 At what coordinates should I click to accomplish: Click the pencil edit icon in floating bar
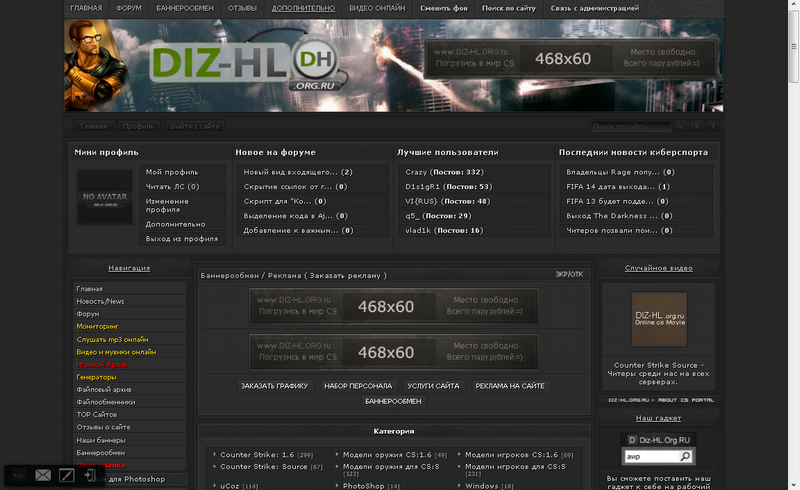pos(66,475)
